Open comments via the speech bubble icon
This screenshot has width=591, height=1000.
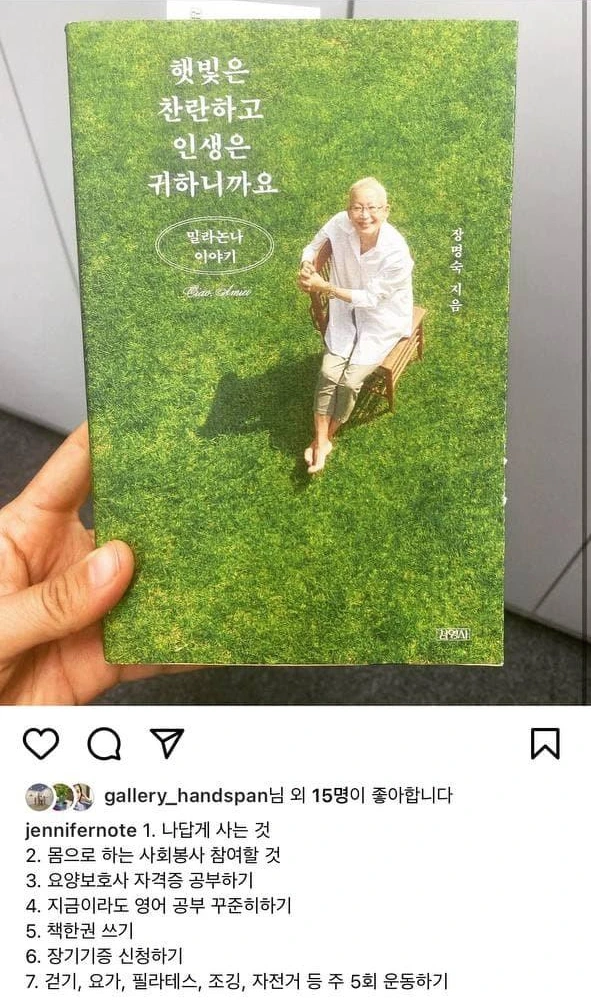tap(104, 744)
